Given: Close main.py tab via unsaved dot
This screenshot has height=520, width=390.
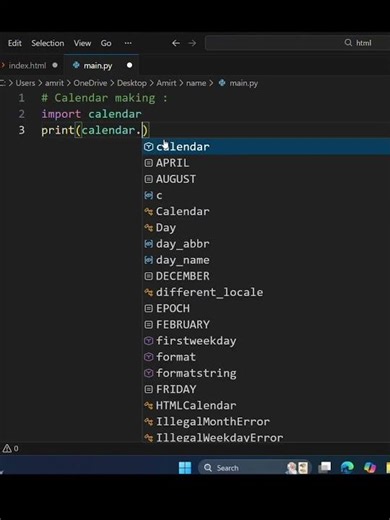Looking at the screenshot, I should click(x=129, y=65).
